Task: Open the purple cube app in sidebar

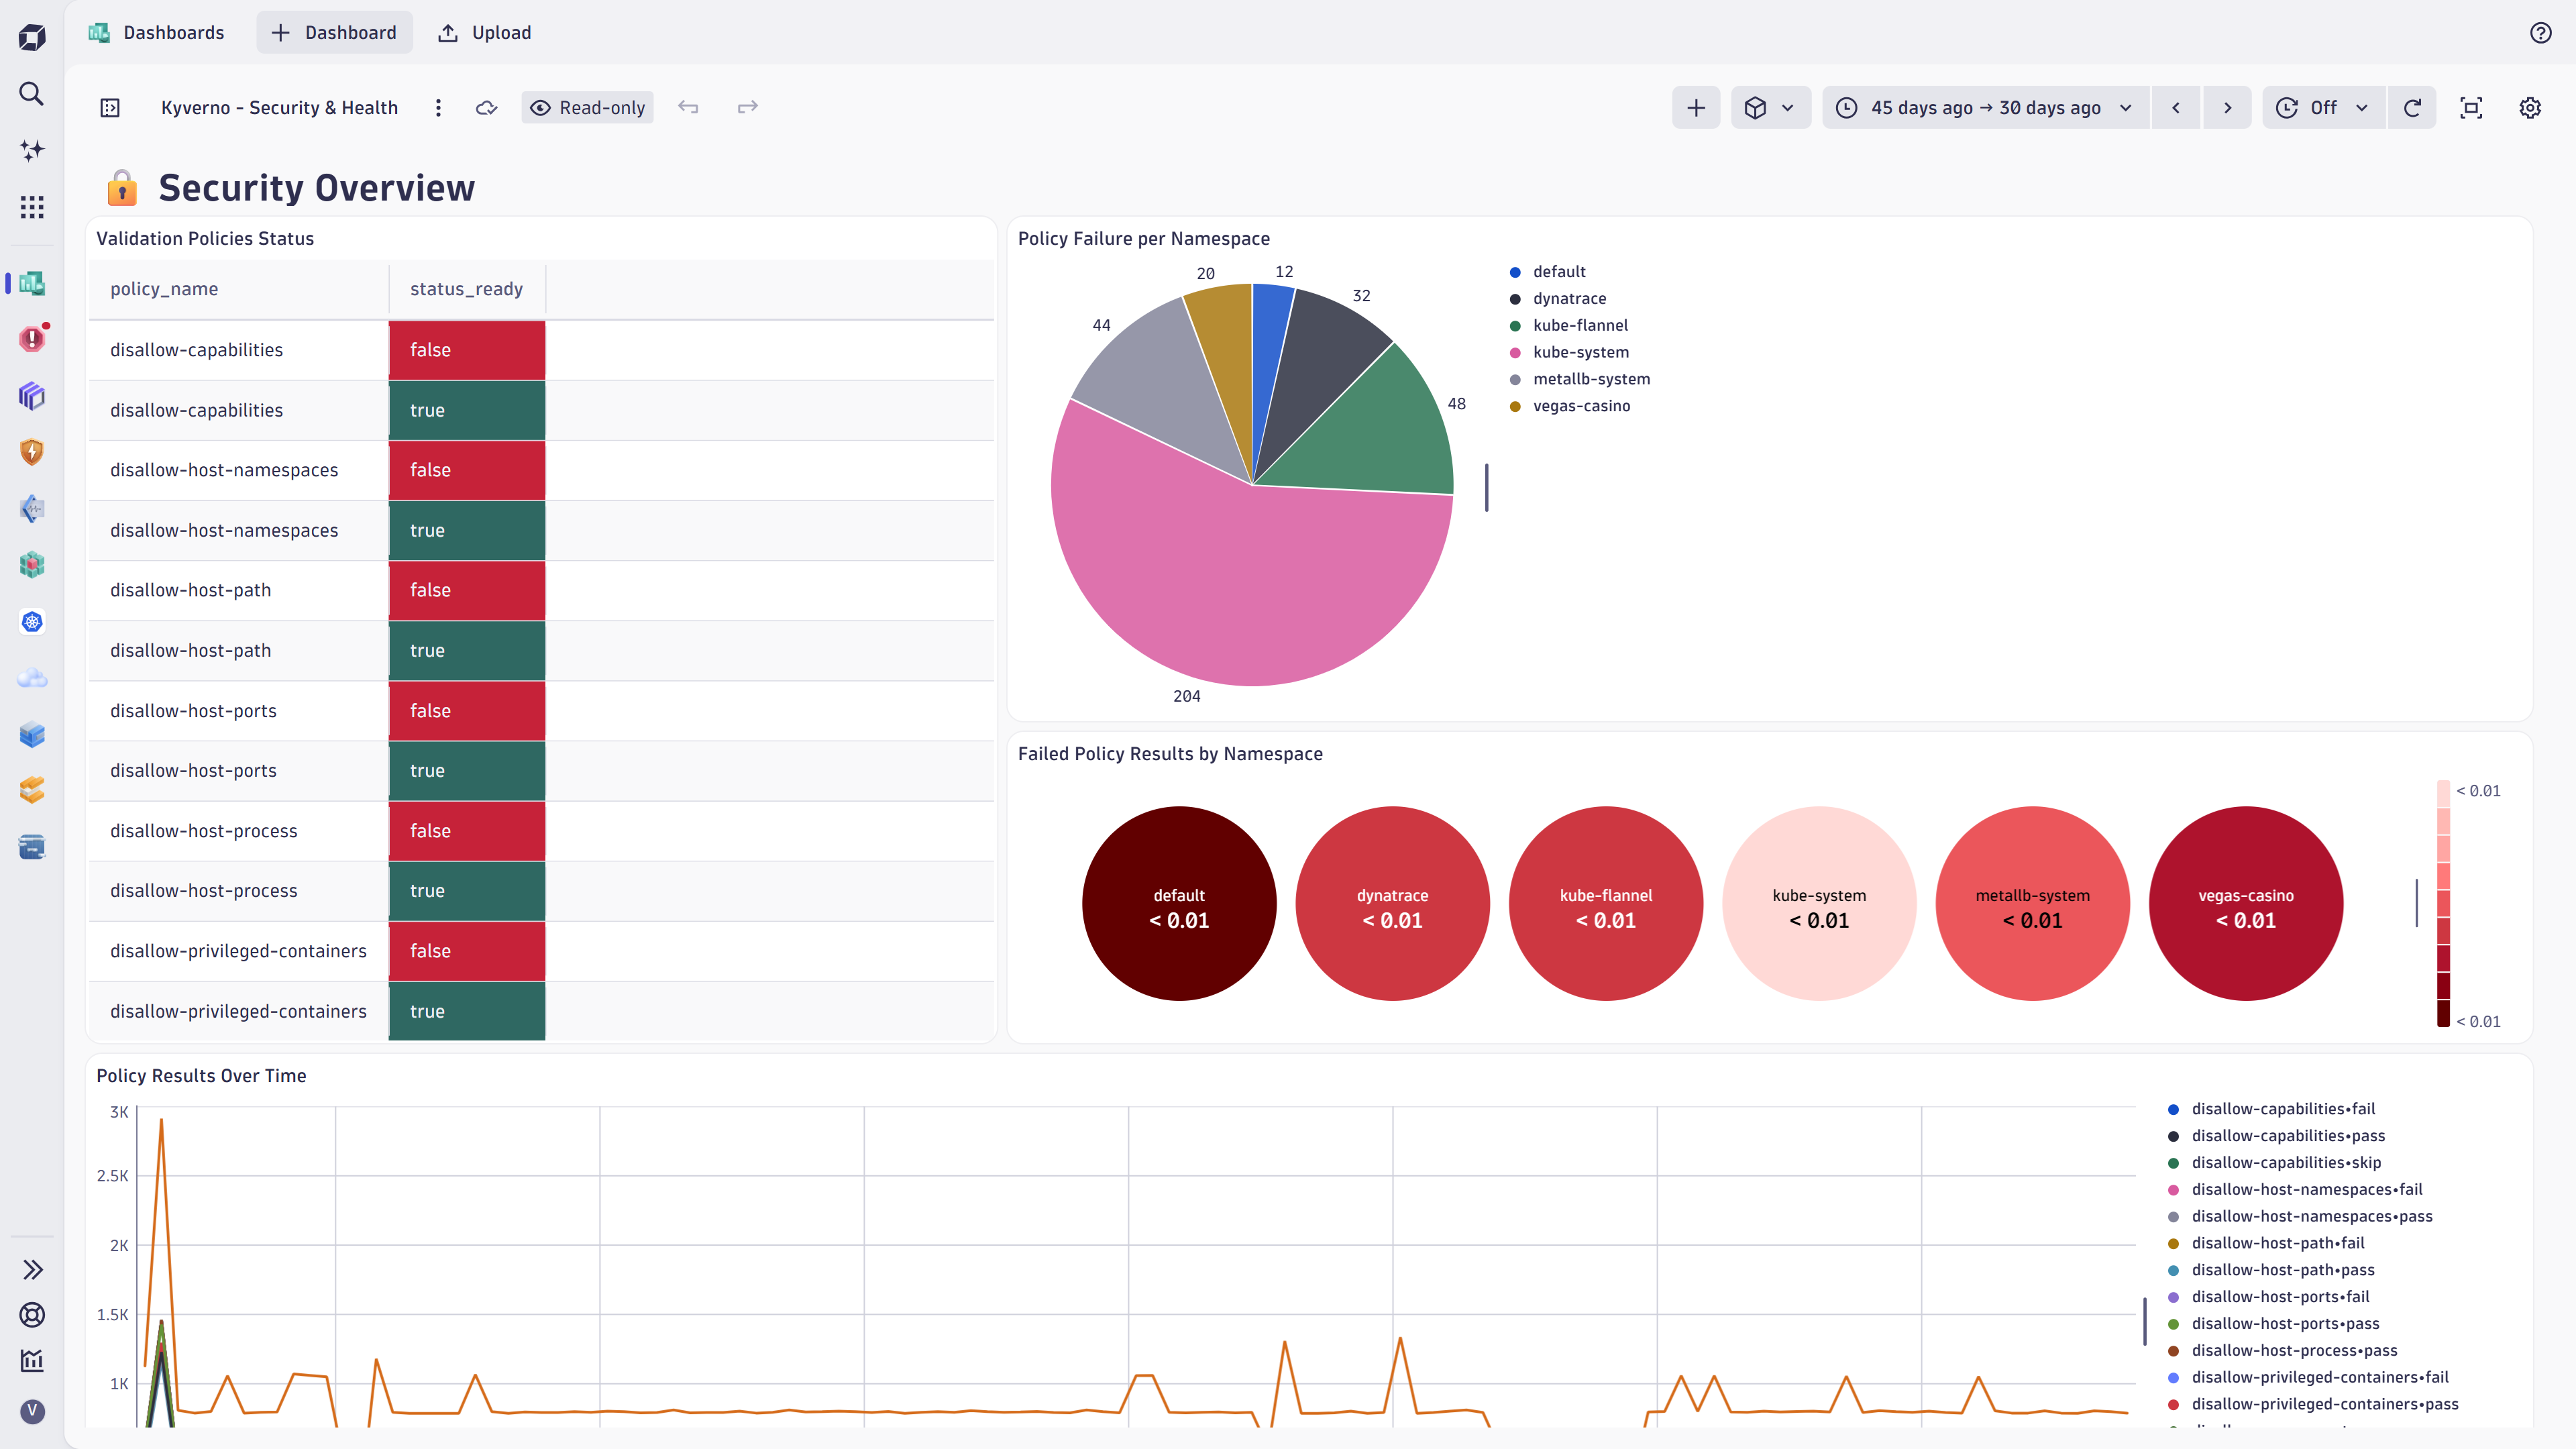Action: click(32, 396)
